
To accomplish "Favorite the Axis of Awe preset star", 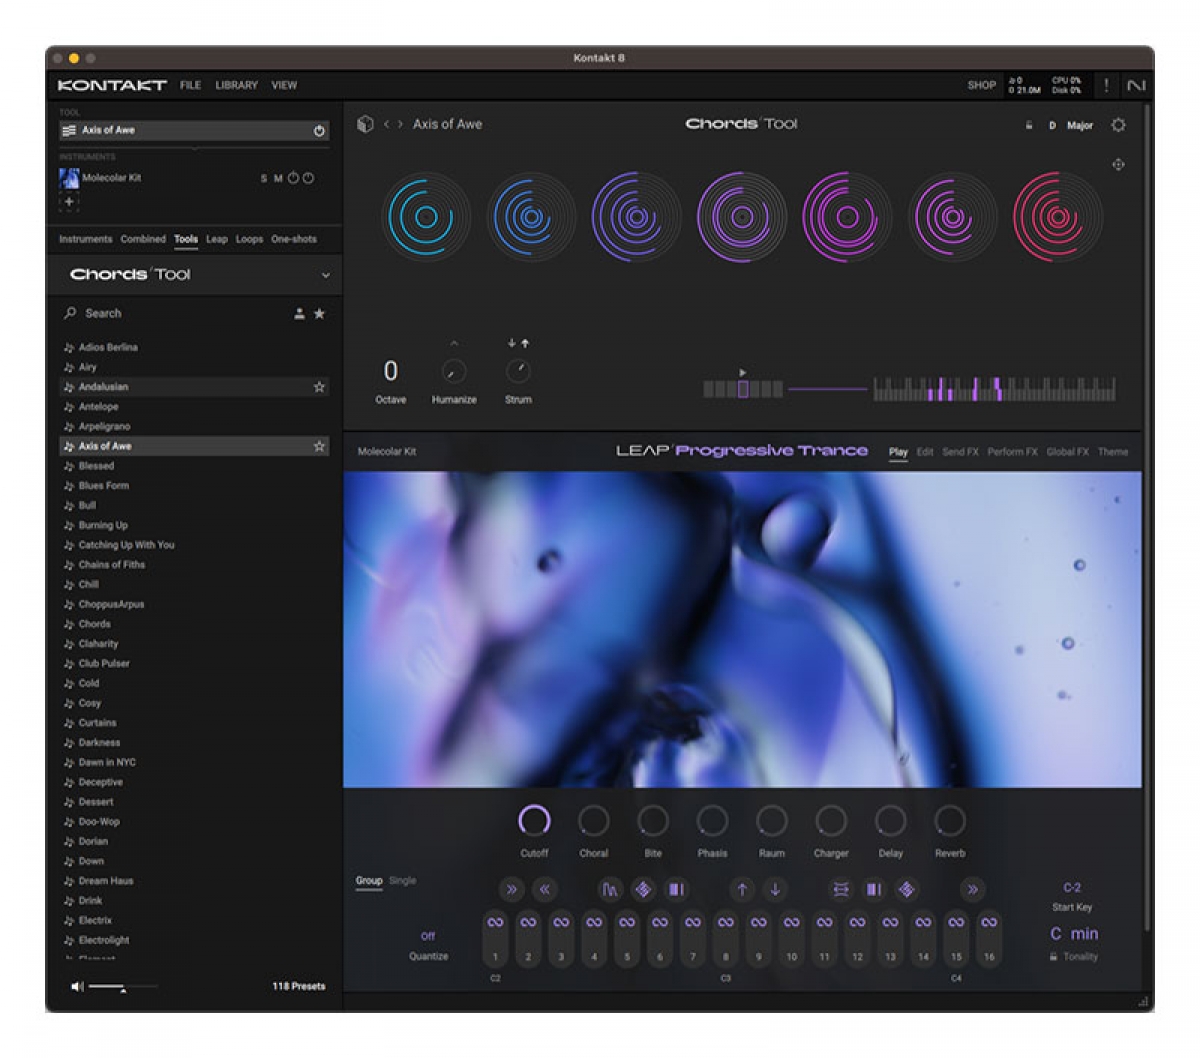I will pos(319,446).
